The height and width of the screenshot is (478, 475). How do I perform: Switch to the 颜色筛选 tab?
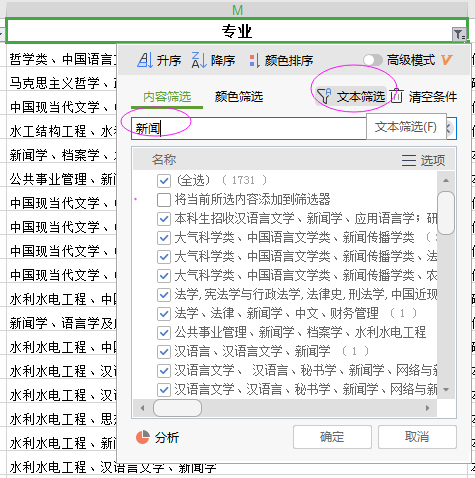(239, 97)
